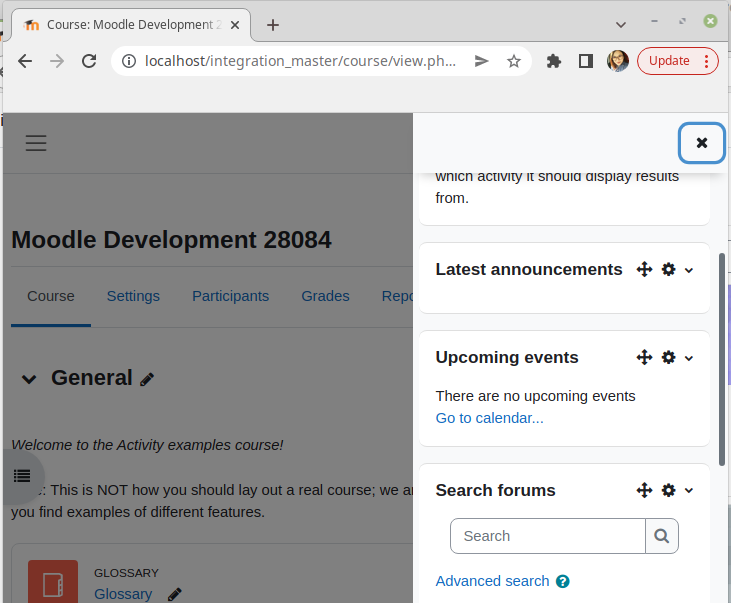This screenshot has width=731, height=603.
Task: Open the hamburger navigation menu
Action: (x=36, y=143)
